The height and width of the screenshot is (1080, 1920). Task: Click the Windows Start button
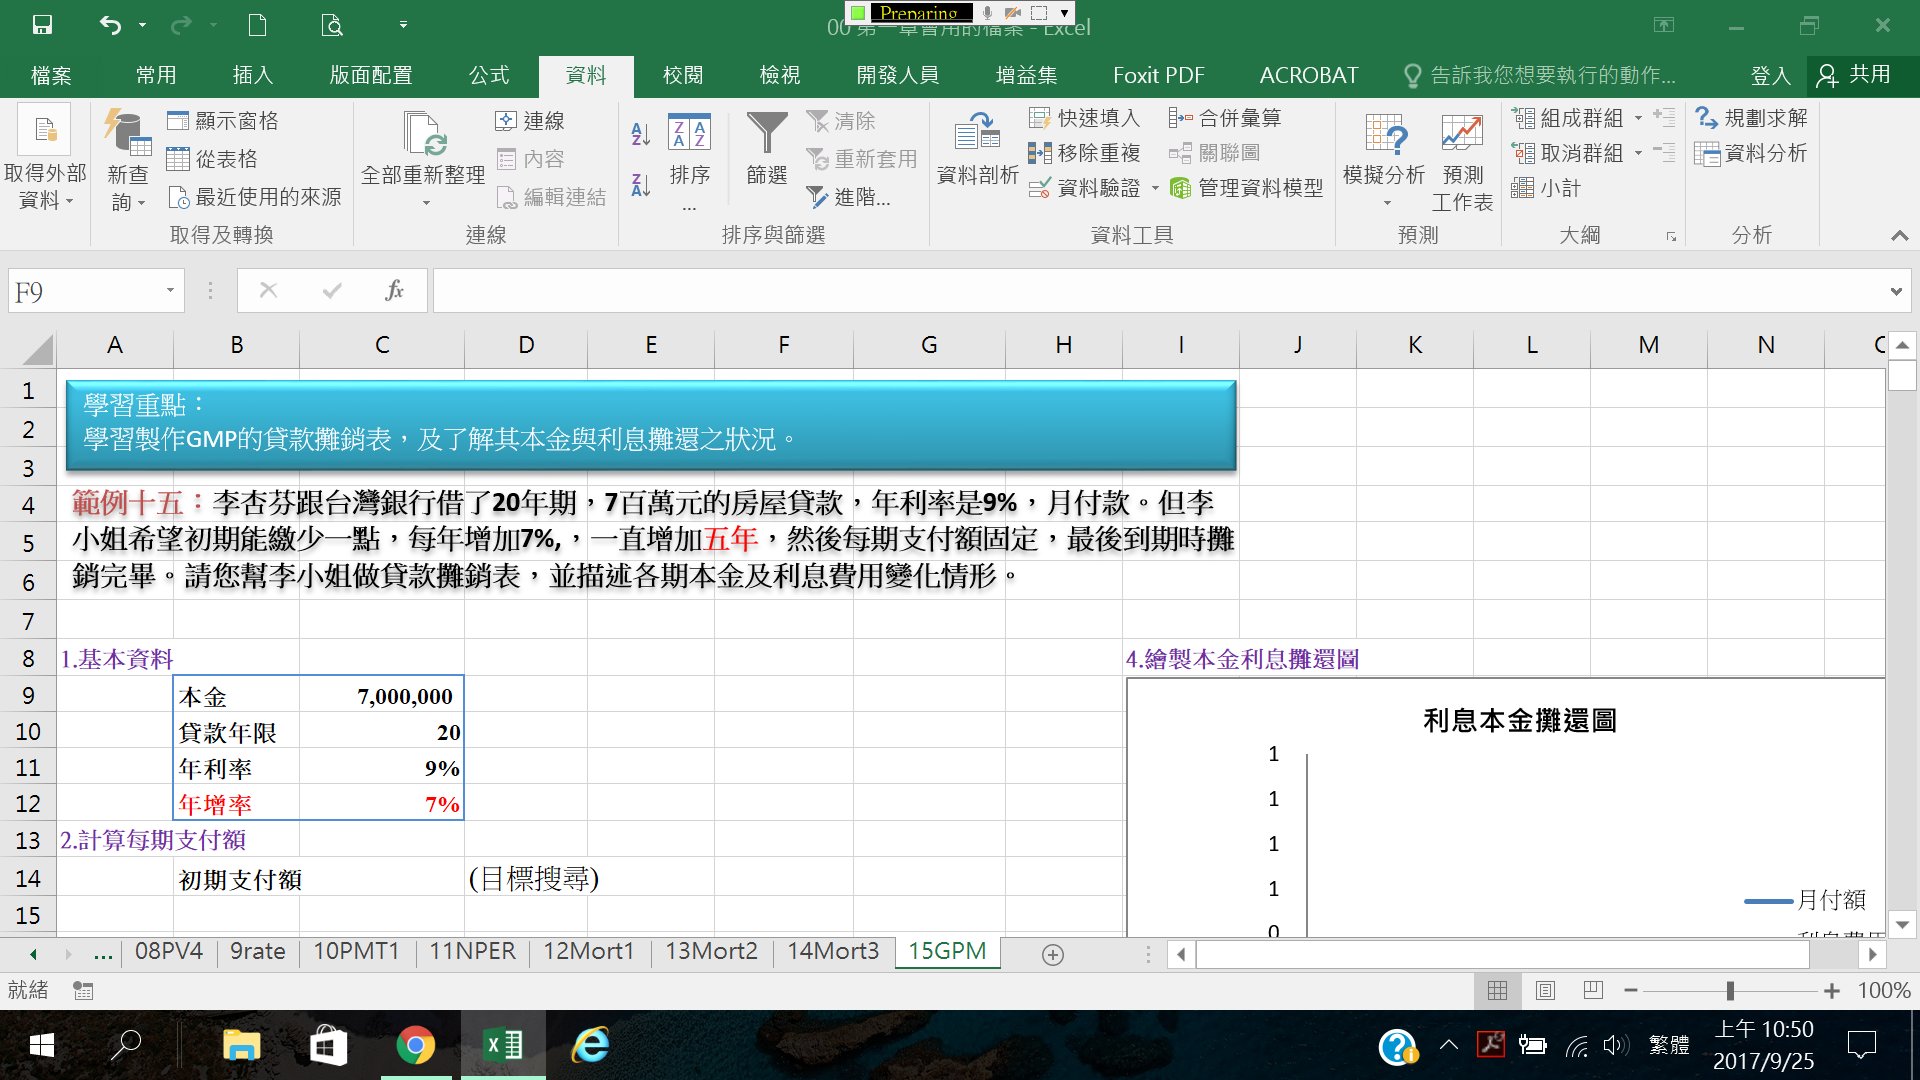point(42,1045)
